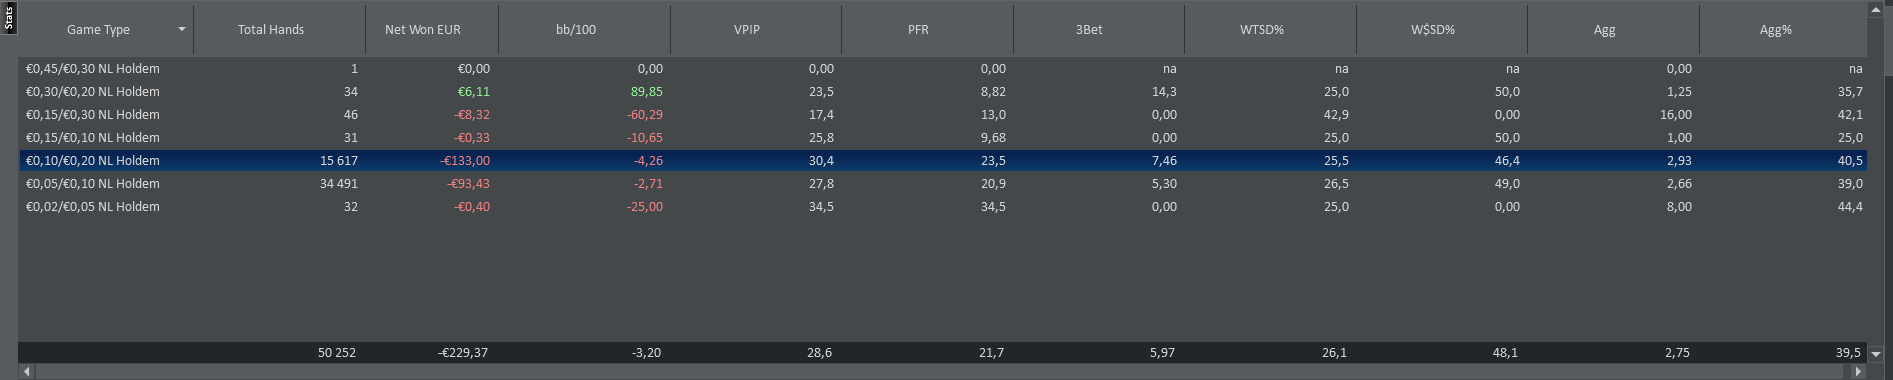
Task: Click the 34 491 total hands cell
Action: [339, 184]
